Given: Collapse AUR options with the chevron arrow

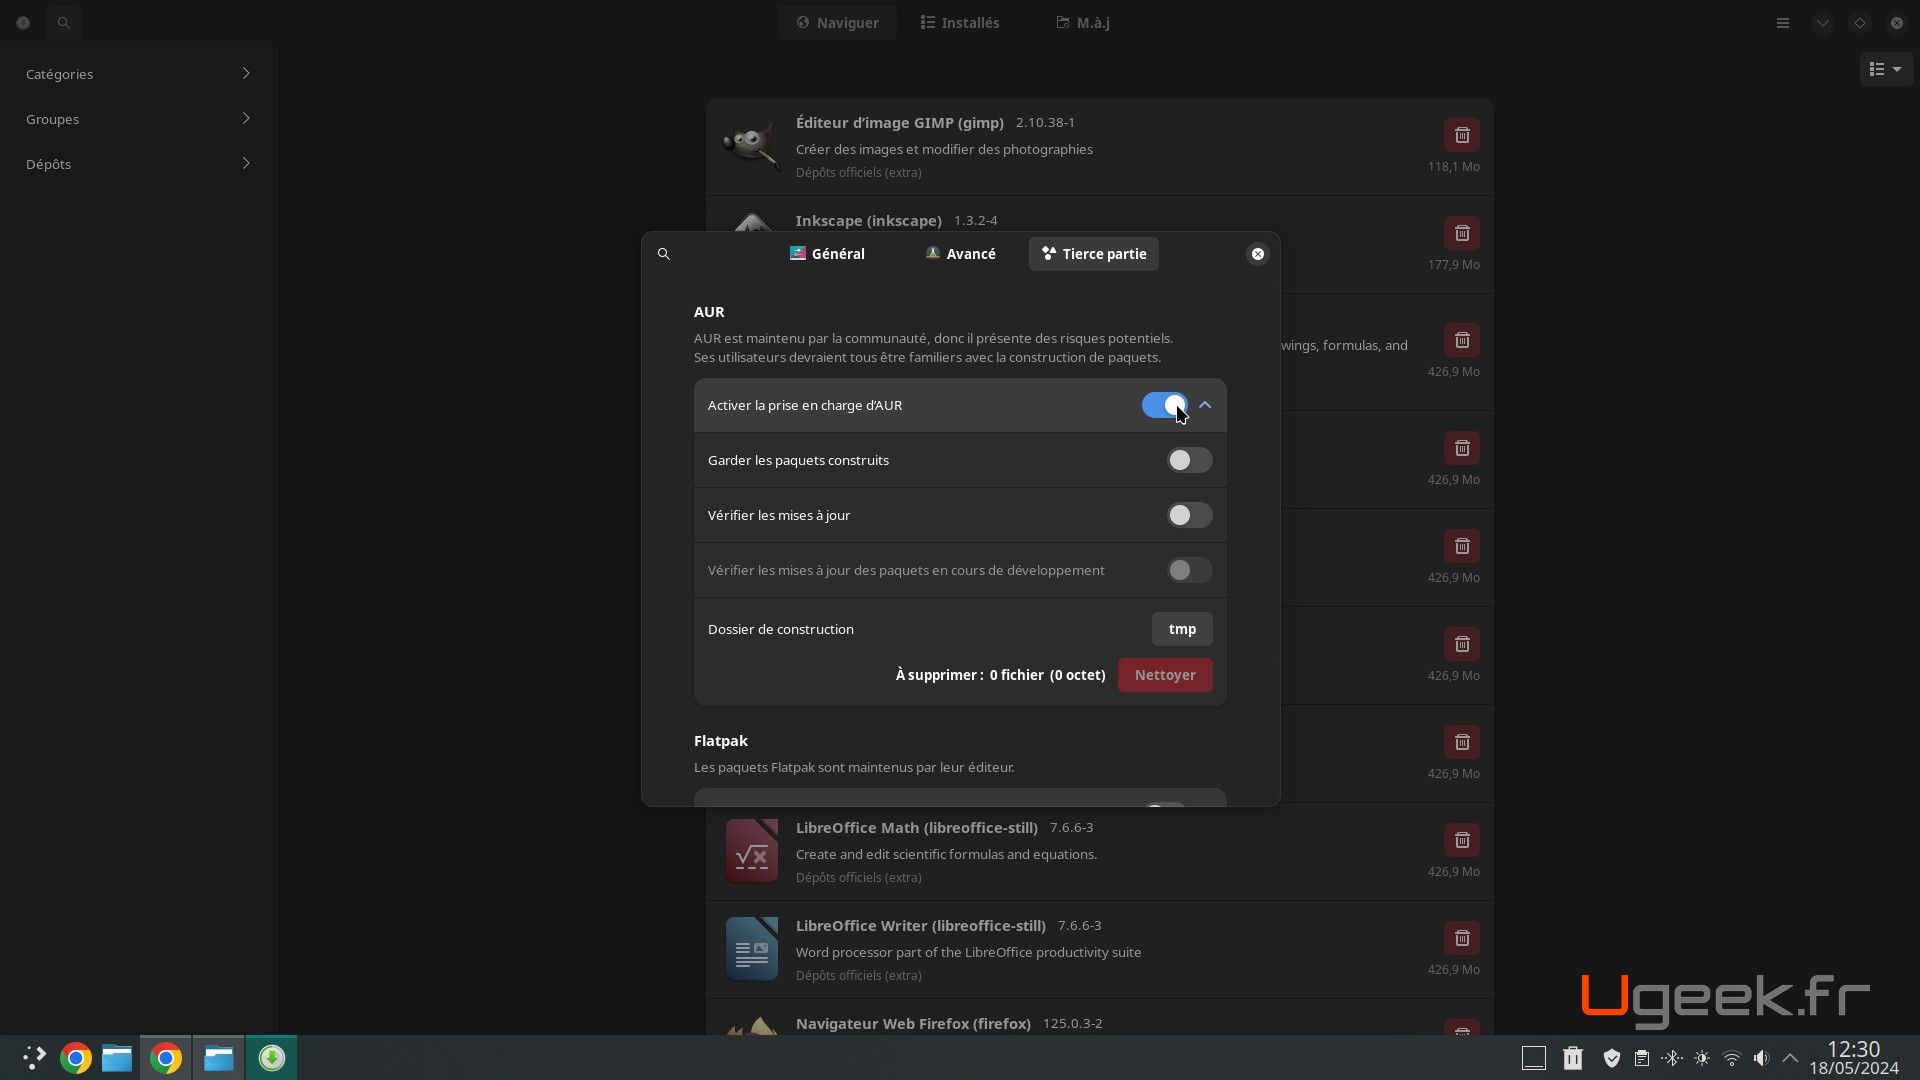Looking at the screenshot, I should pos(1205,405).
